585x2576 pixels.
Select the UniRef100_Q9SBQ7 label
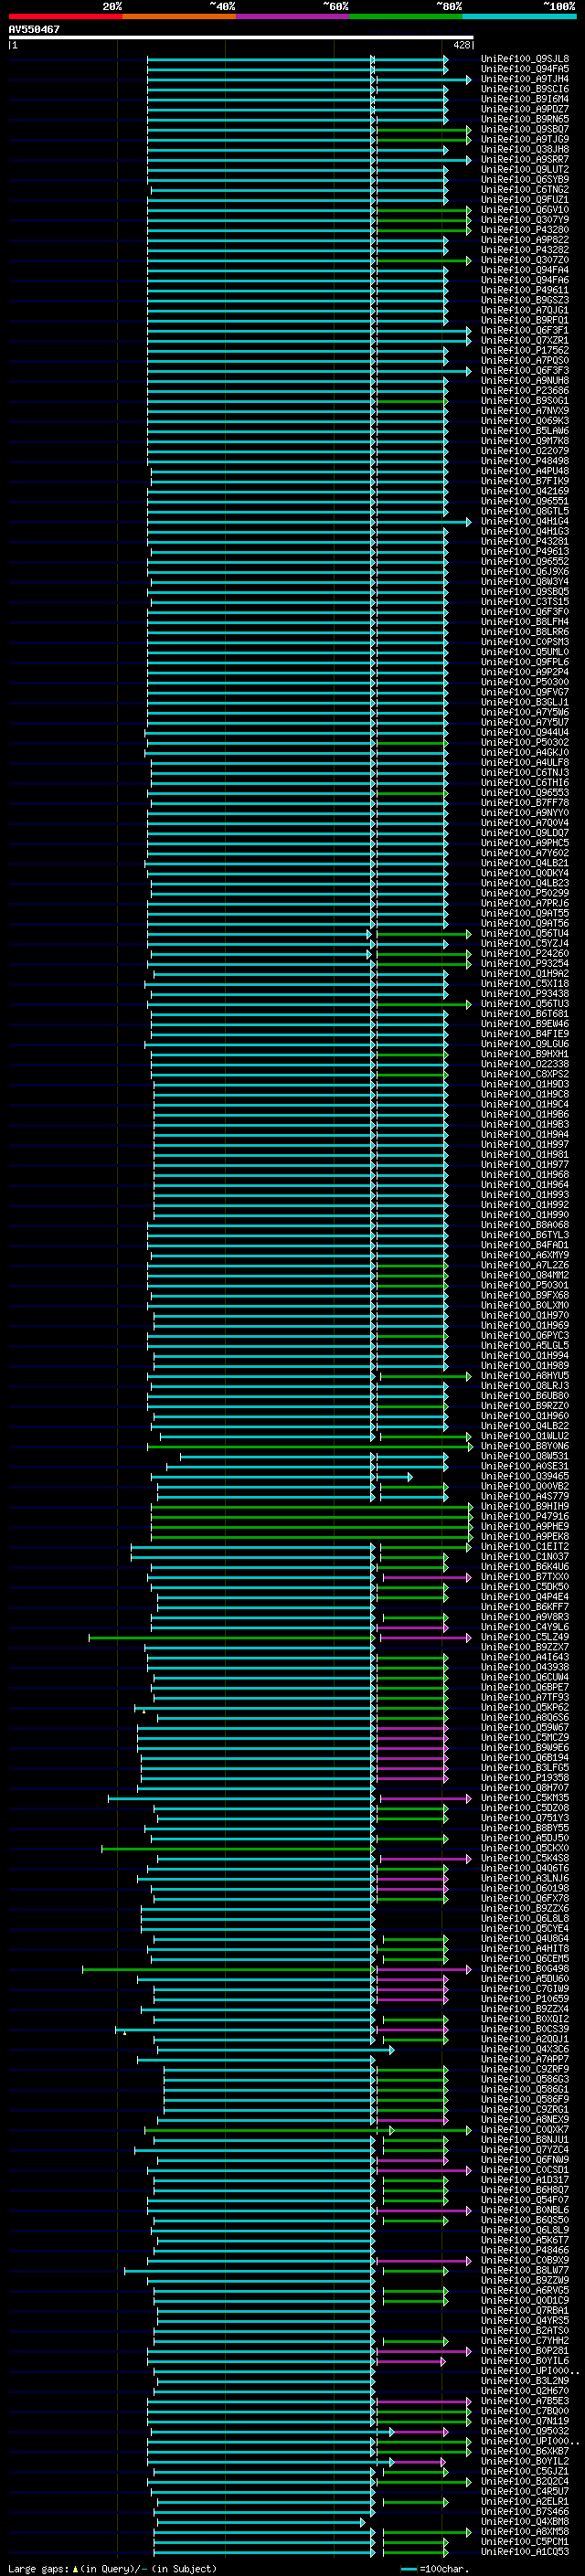(525, 129)
